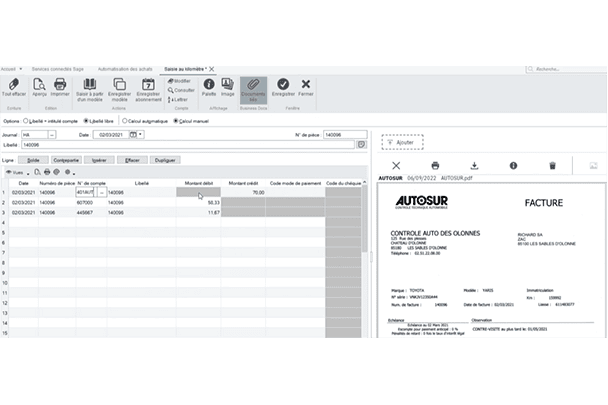The width and height of the screenshot is (608, 405).
Task: Click the grid toolbar globe icon
Action: [x=57, y=172]
